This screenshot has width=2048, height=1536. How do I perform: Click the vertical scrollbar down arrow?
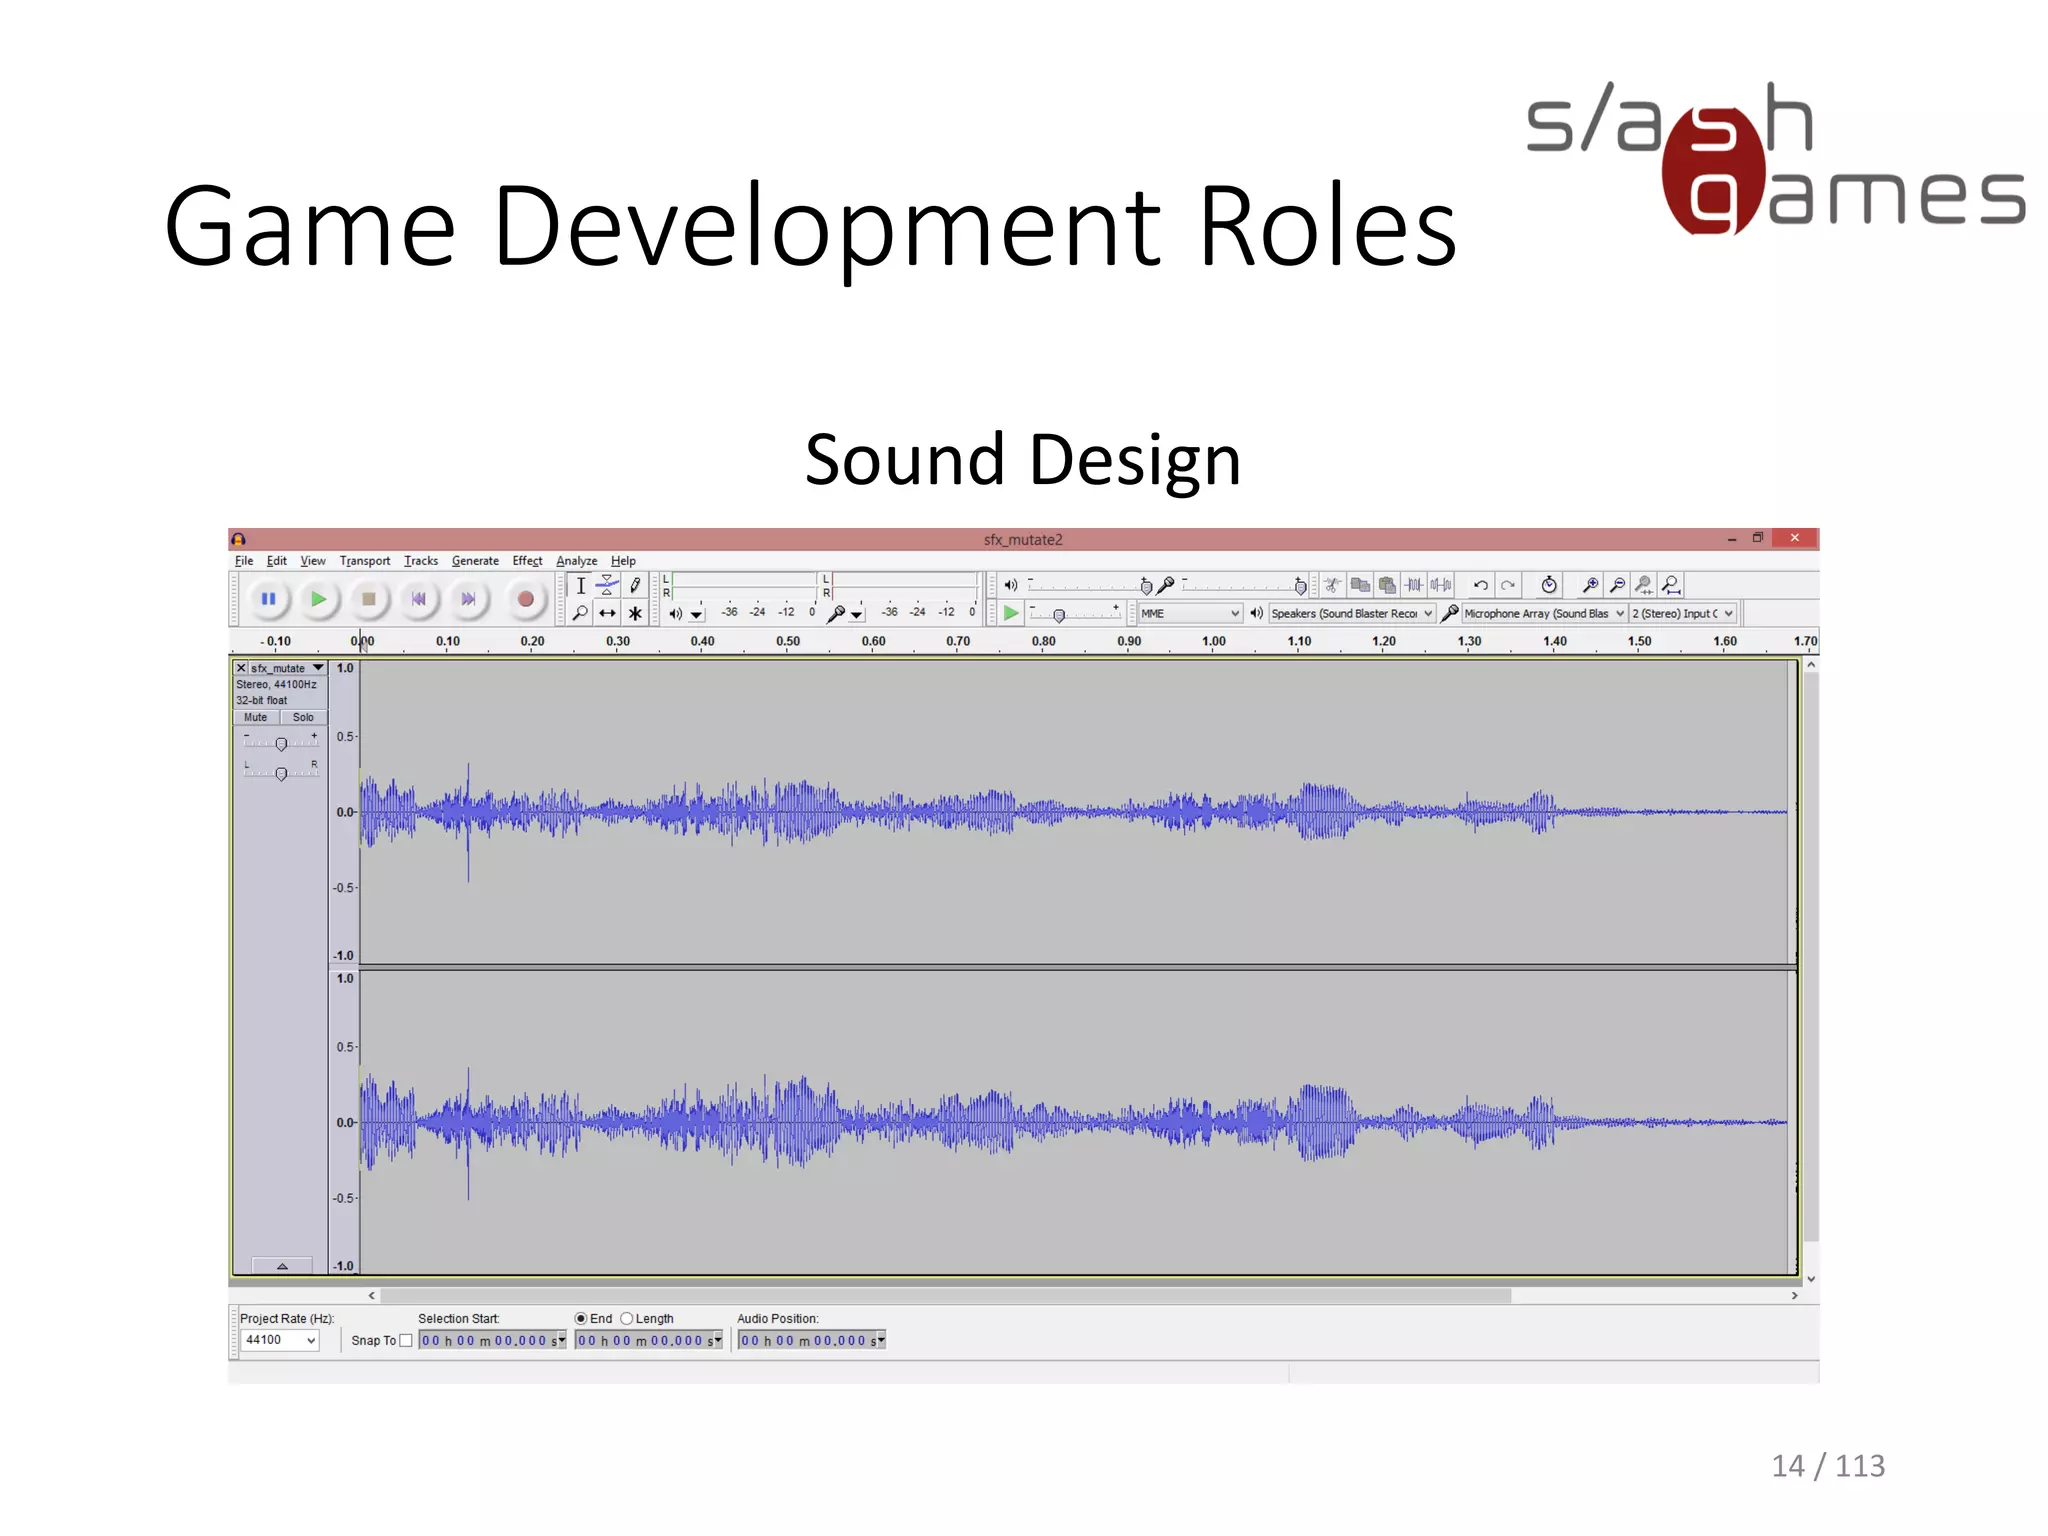[1811, 1279]
